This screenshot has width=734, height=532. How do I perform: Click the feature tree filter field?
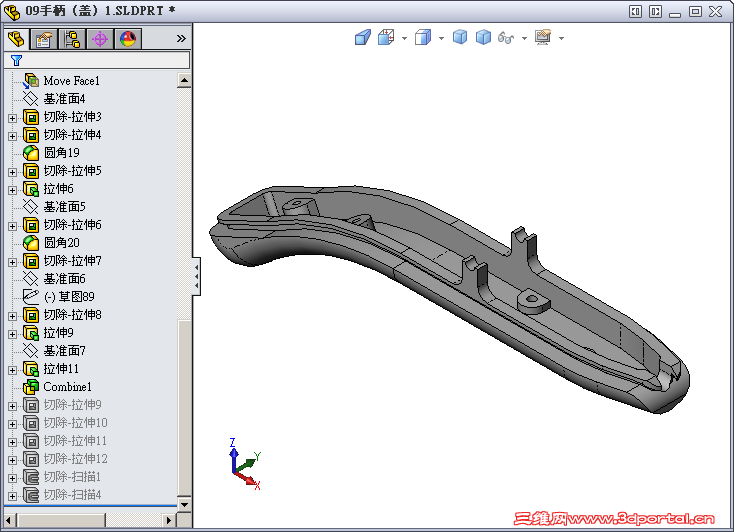pos(97,60)
